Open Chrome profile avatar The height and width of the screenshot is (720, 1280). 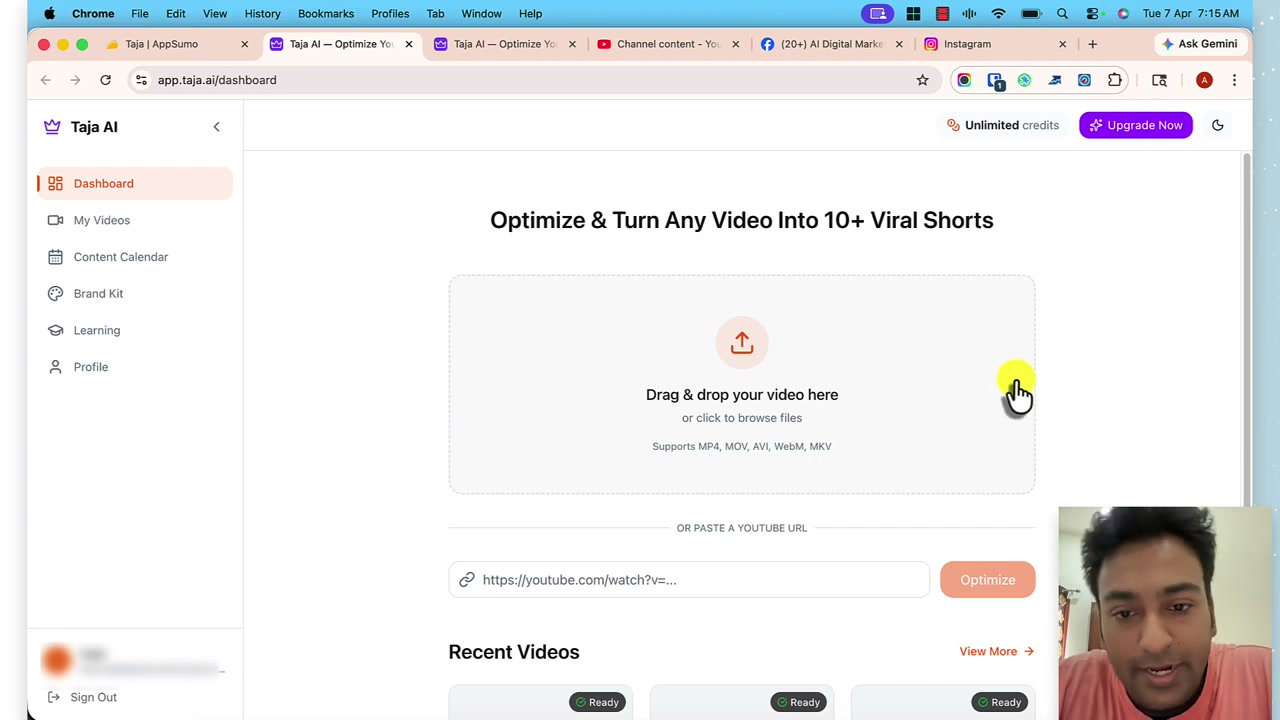(1204, 80)
